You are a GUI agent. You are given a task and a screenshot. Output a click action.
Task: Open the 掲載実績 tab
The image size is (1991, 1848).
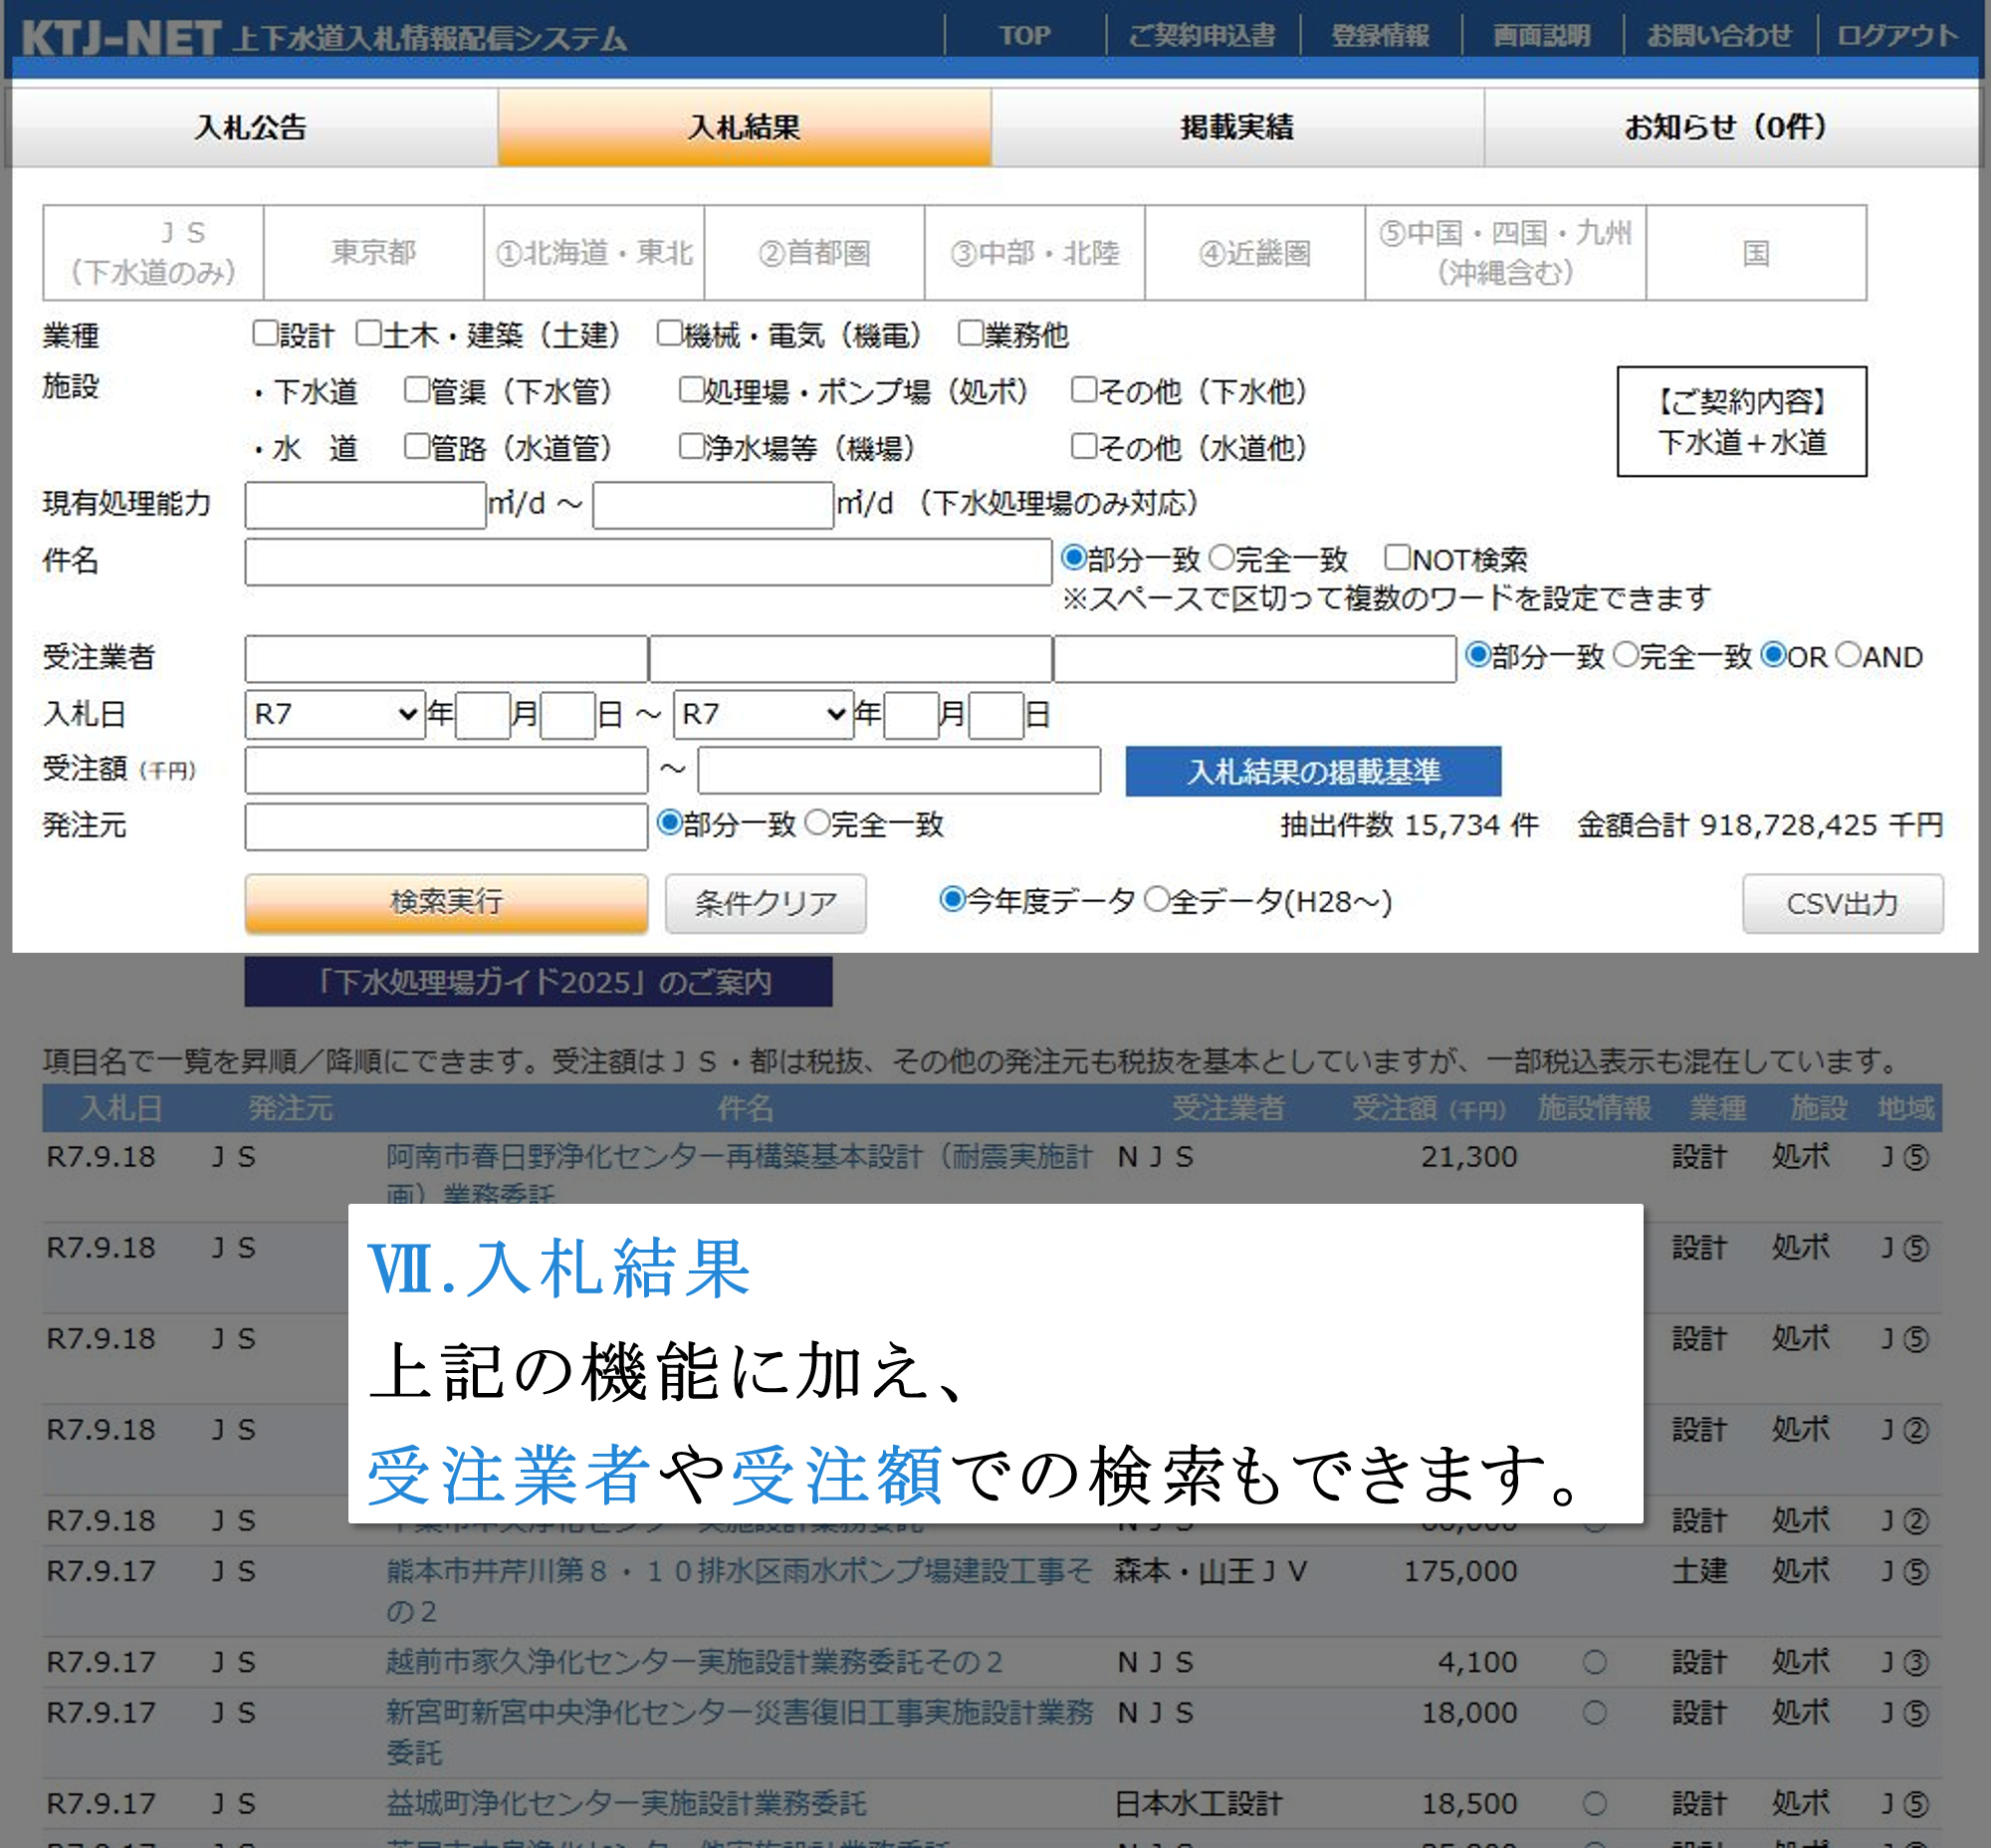point(1237,127)
